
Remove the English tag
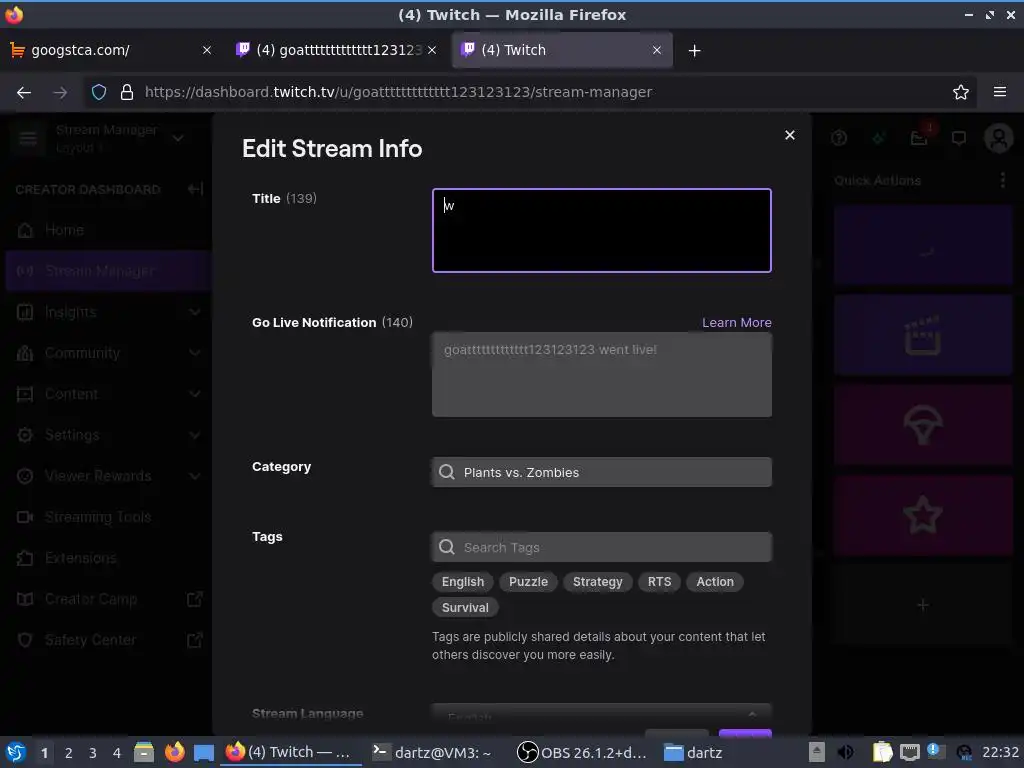tap(463, 582)
